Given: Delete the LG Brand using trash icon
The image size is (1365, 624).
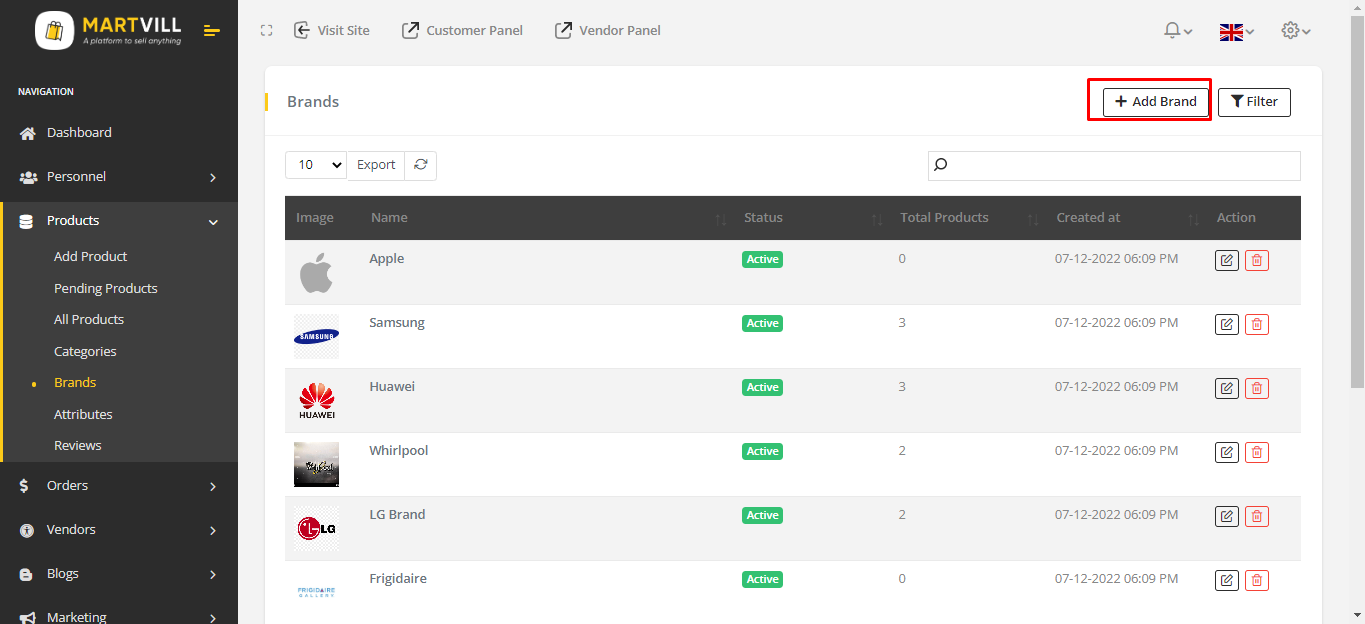Looking at the screenshot, I should tap(1257, 517).
